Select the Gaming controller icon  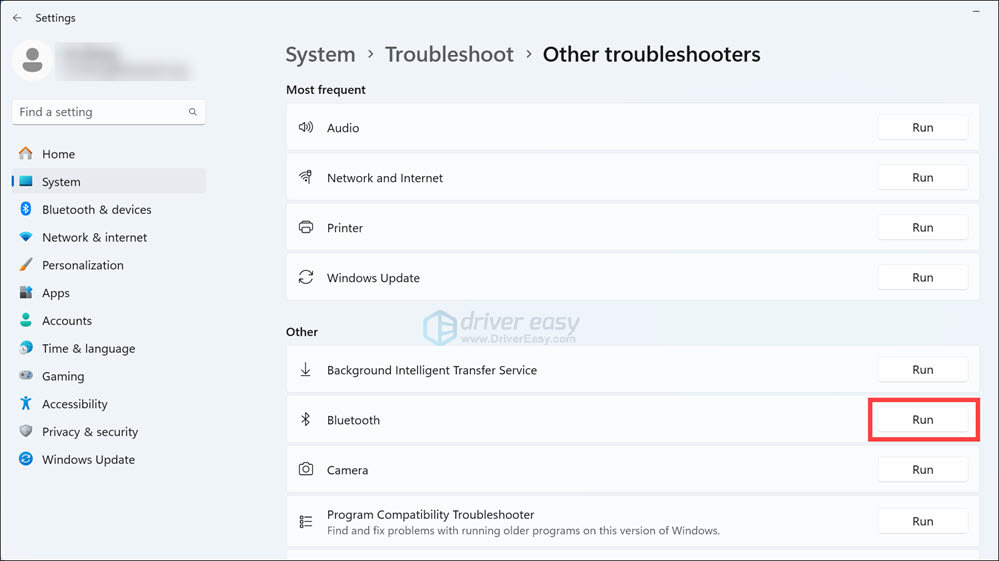coord(25,376)
